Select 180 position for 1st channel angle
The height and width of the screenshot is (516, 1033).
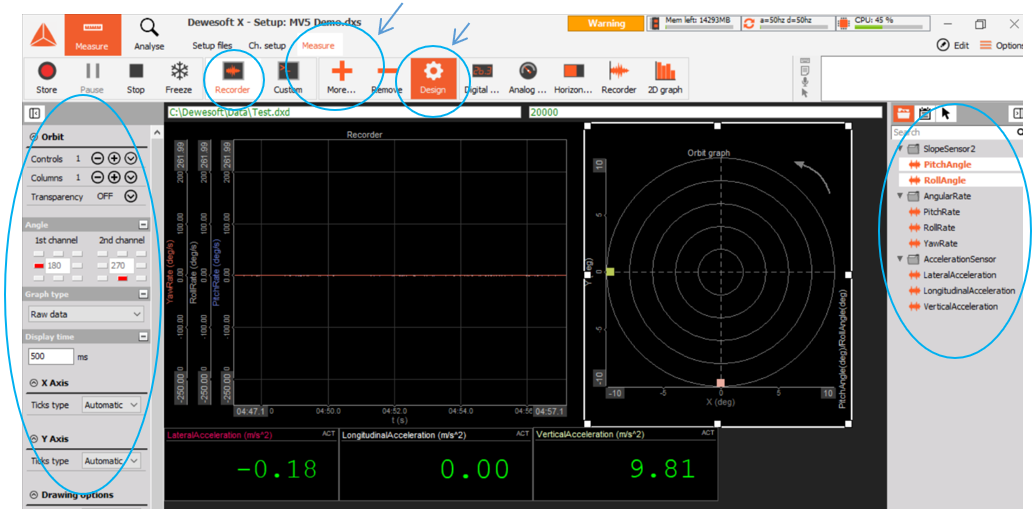point(39,266)
